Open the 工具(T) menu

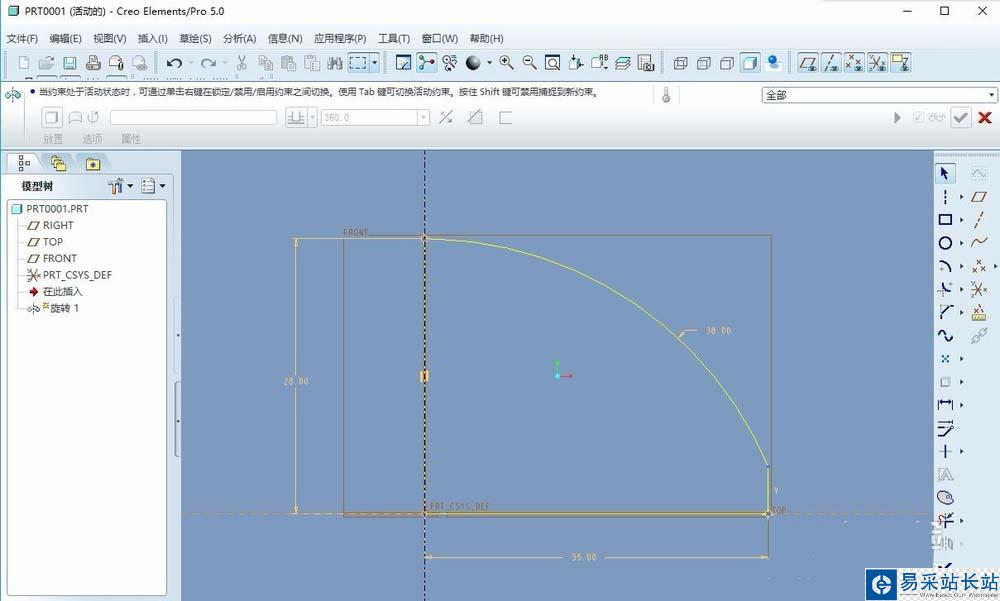coord(393,38)
